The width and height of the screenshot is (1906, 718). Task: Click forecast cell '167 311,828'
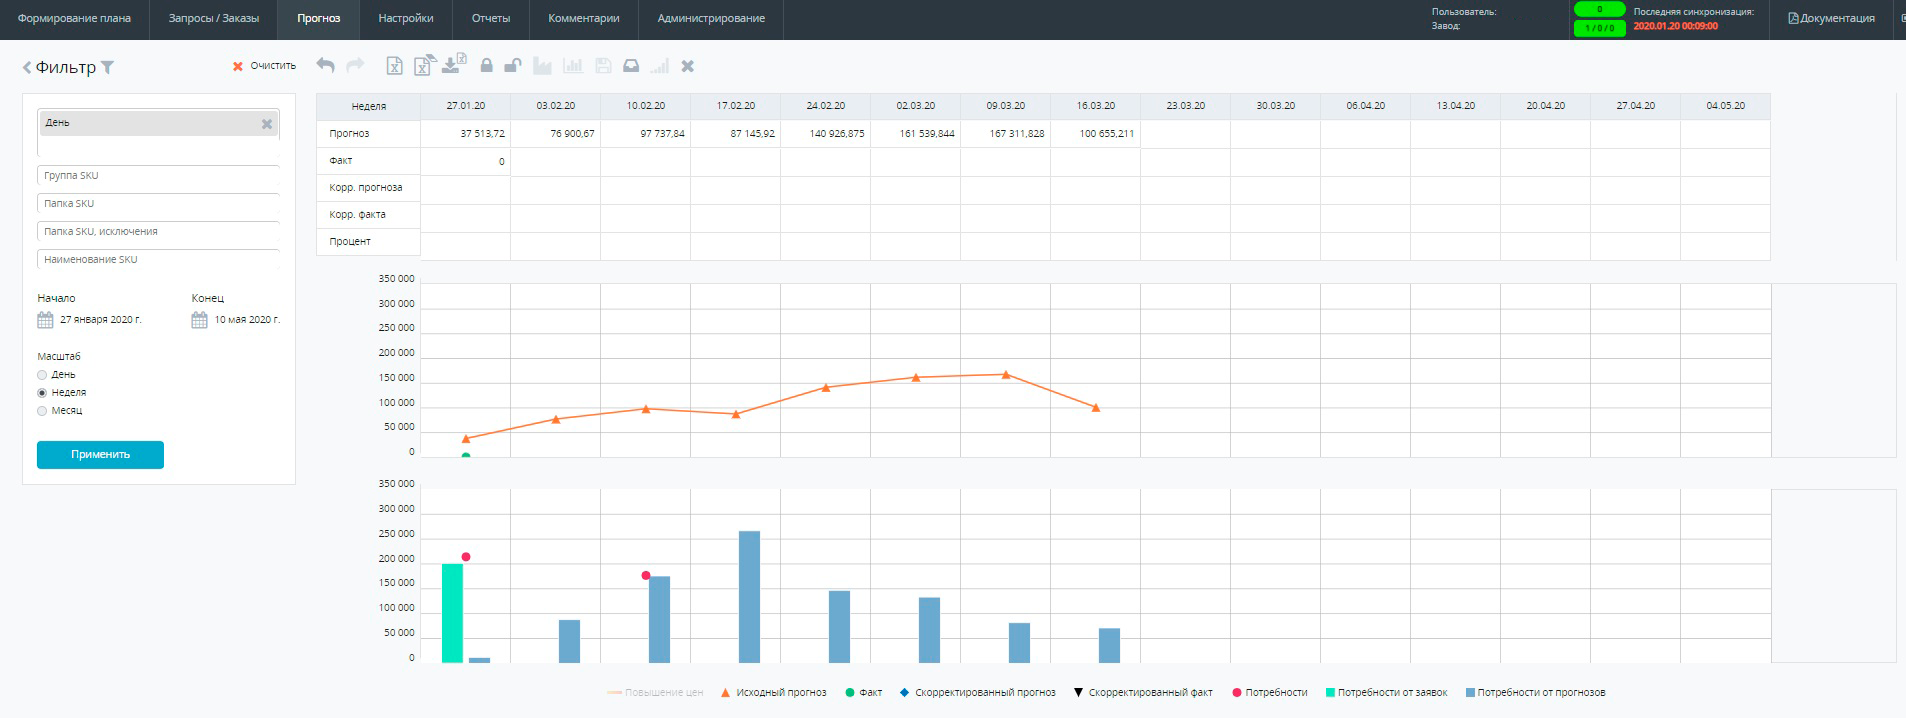click(x=1006, y=134)
